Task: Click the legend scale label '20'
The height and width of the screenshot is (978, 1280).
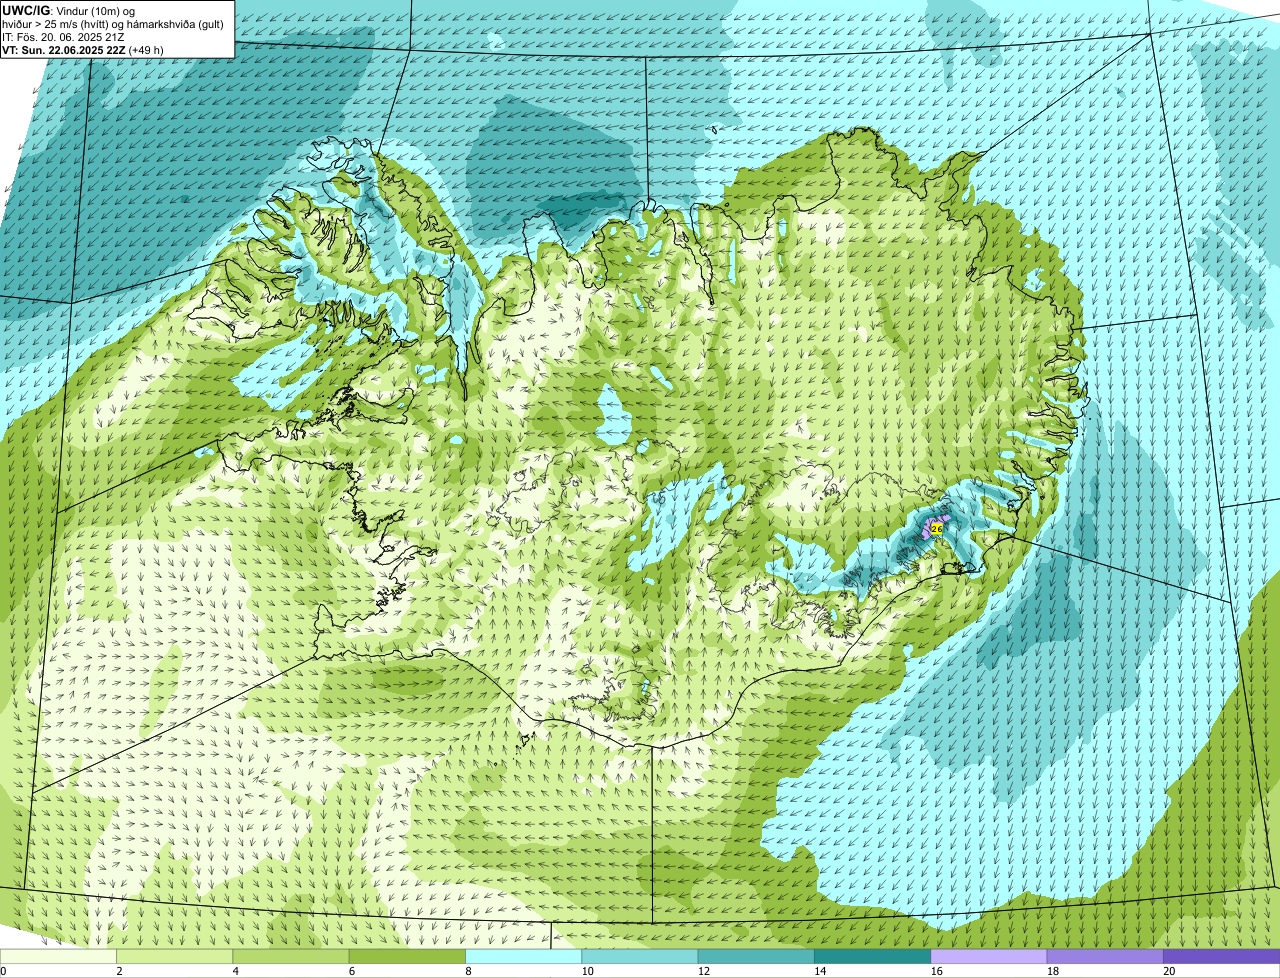Action: [1169, 971]
